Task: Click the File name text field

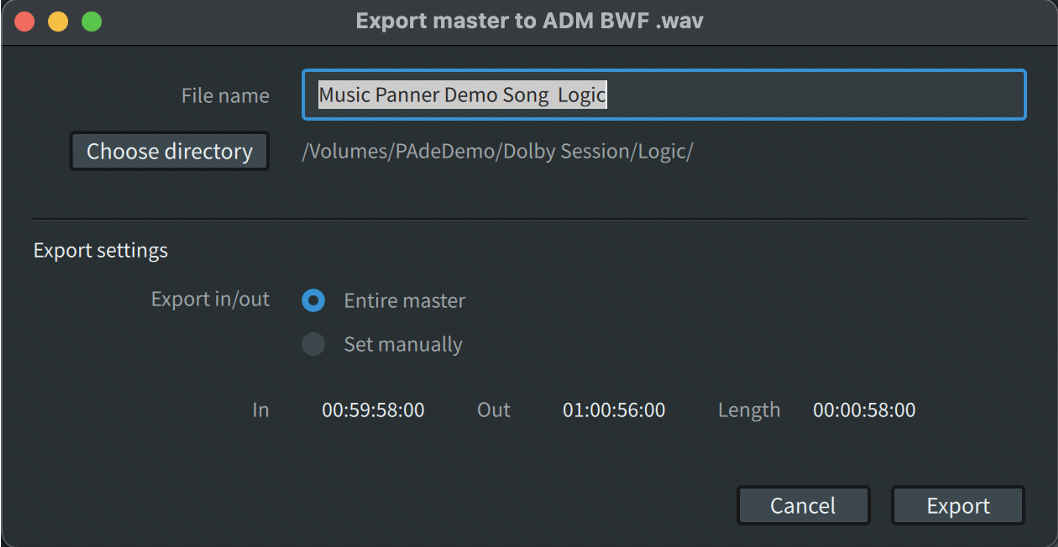Action: coord(664,95)
